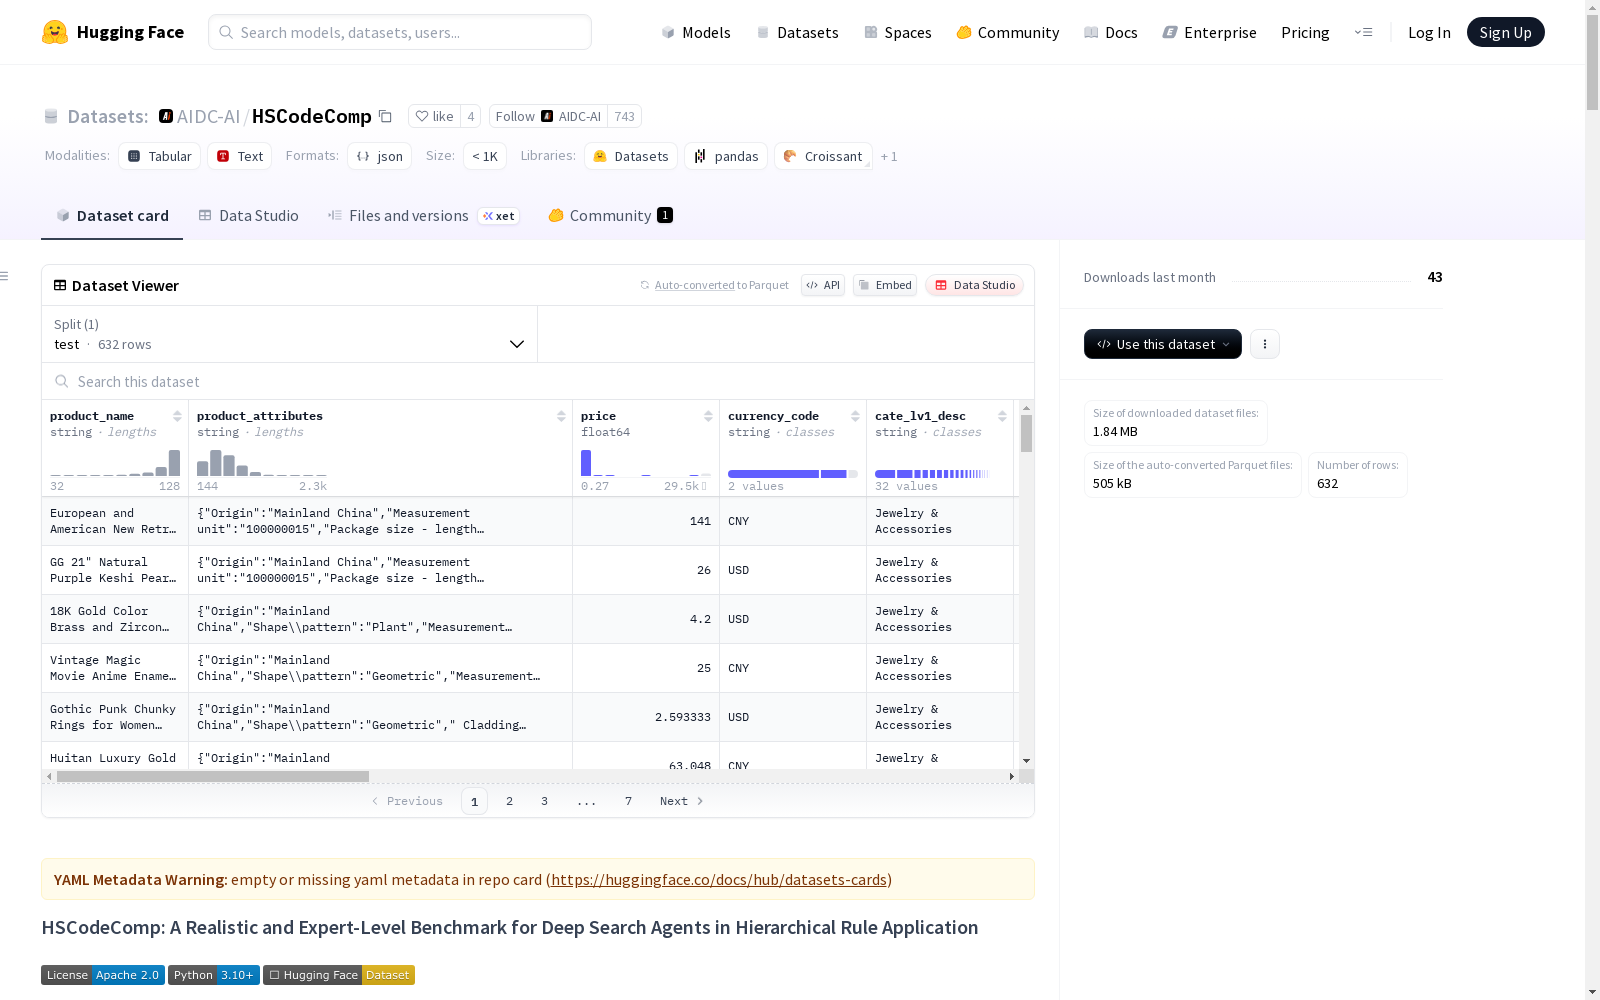
Task: Open the Community tab
Action: [610, 216]
